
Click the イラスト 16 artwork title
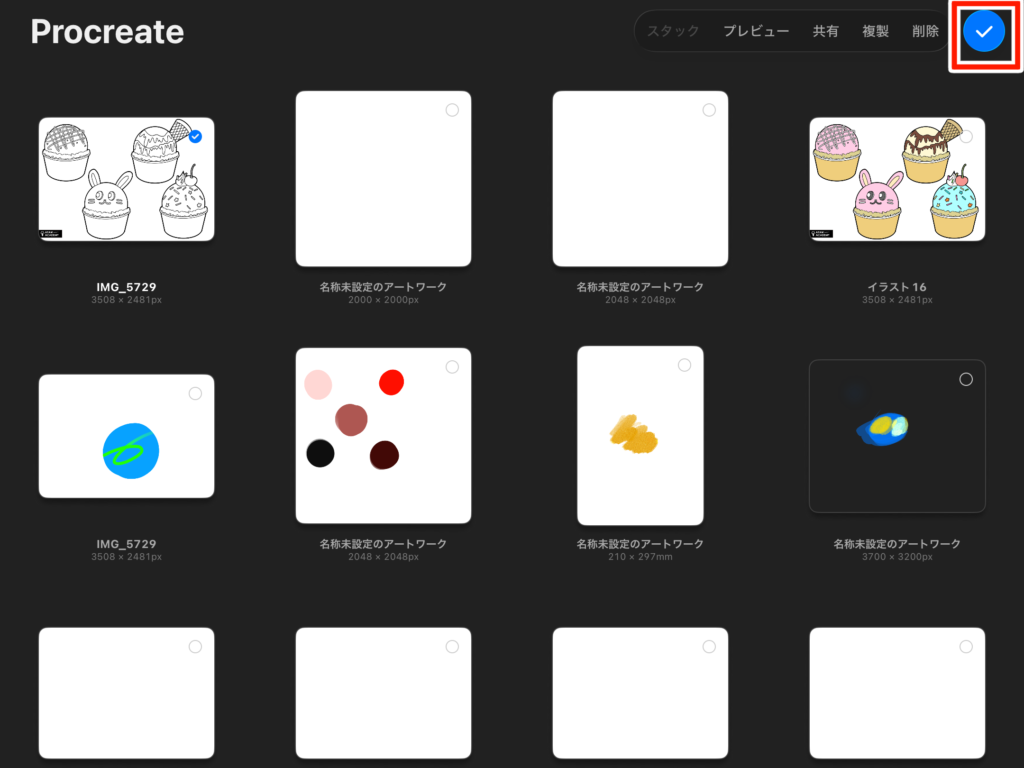pos(897,287)
